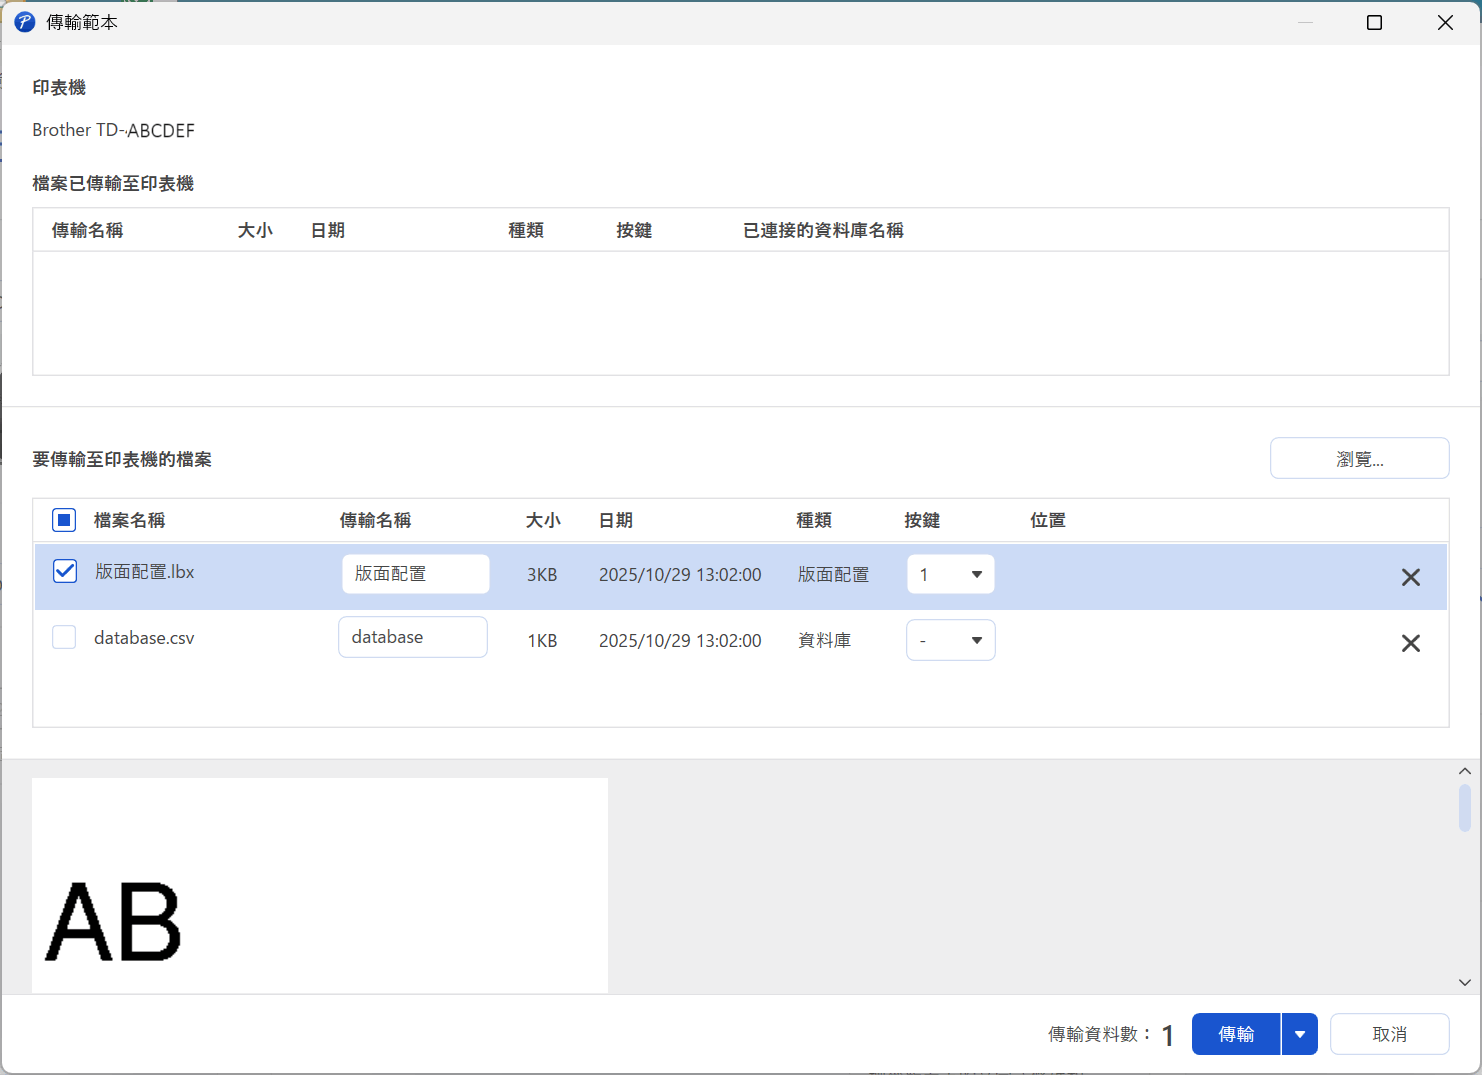
Task: Maximize the 傳輸範本 window
Action: click(x=1374, y=22)
